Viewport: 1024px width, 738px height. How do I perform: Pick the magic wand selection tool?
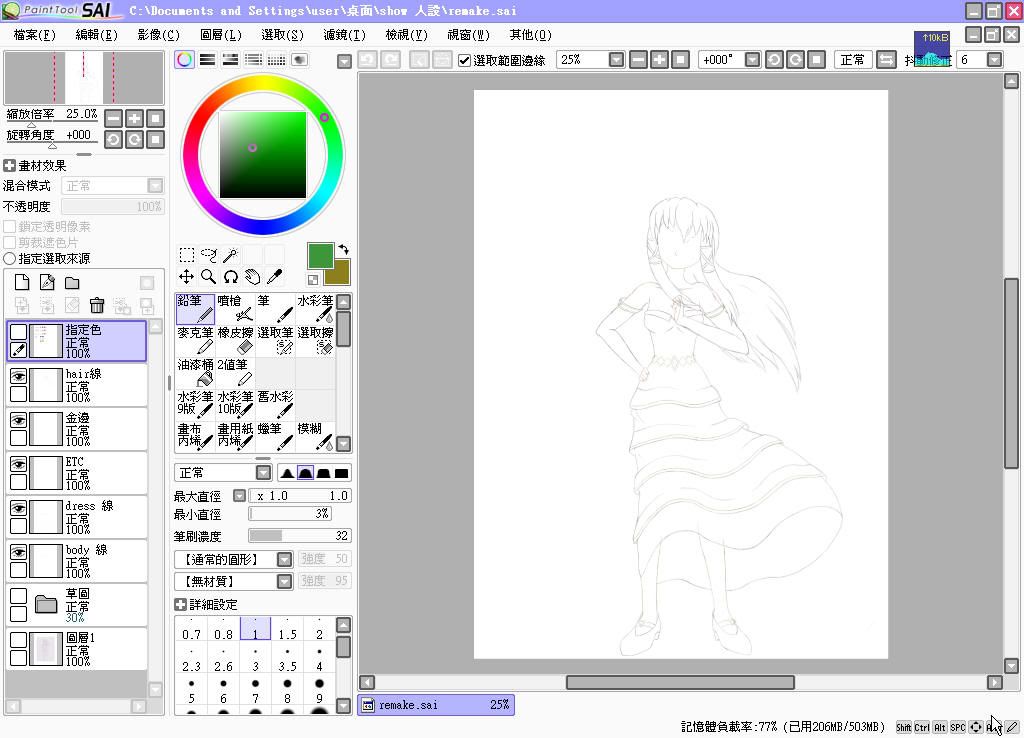coord(230,255)
